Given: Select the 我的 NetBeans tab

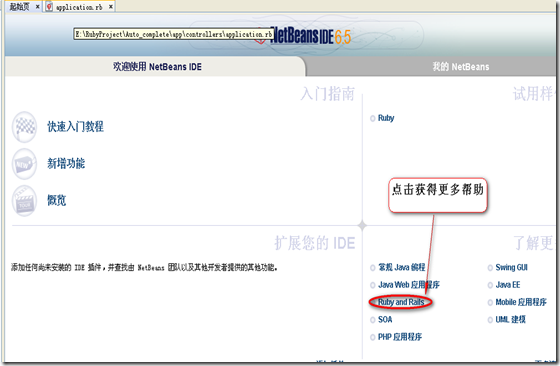Looking at the screenshot, I should (461, 66).
